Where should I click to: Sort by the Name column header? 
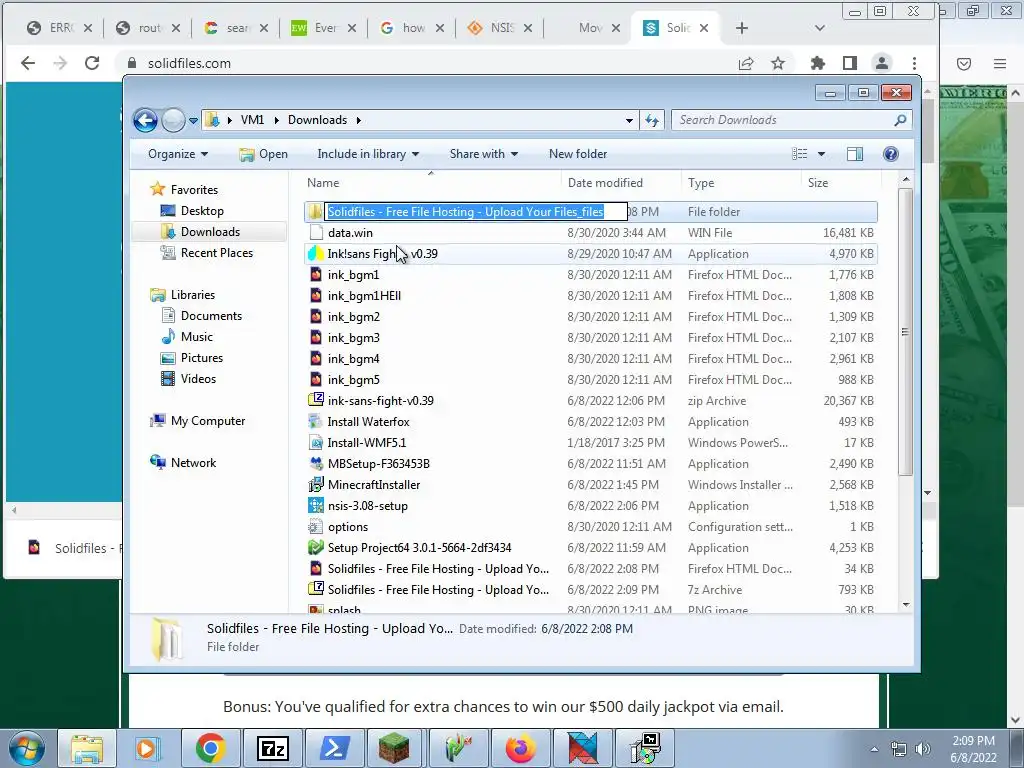(431, 183)
